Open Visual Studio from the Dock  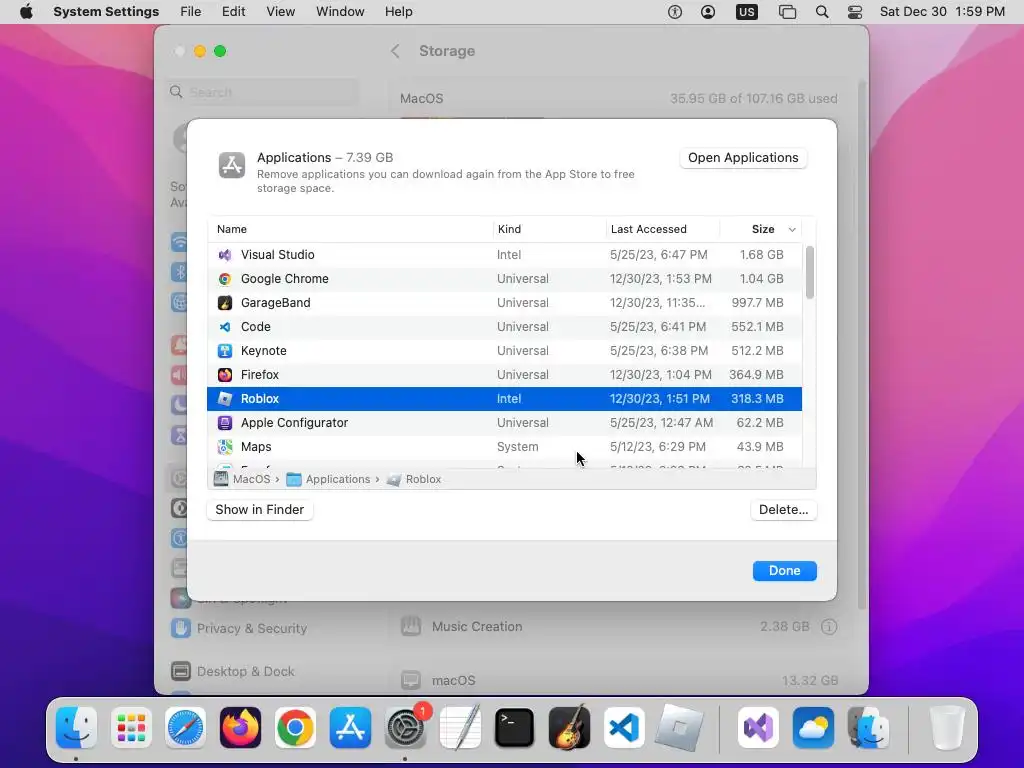(x=758, y=727)
